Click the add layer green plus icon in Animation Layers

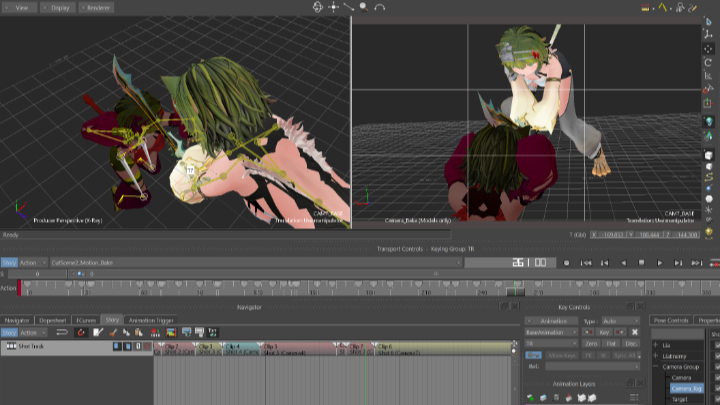530,397
